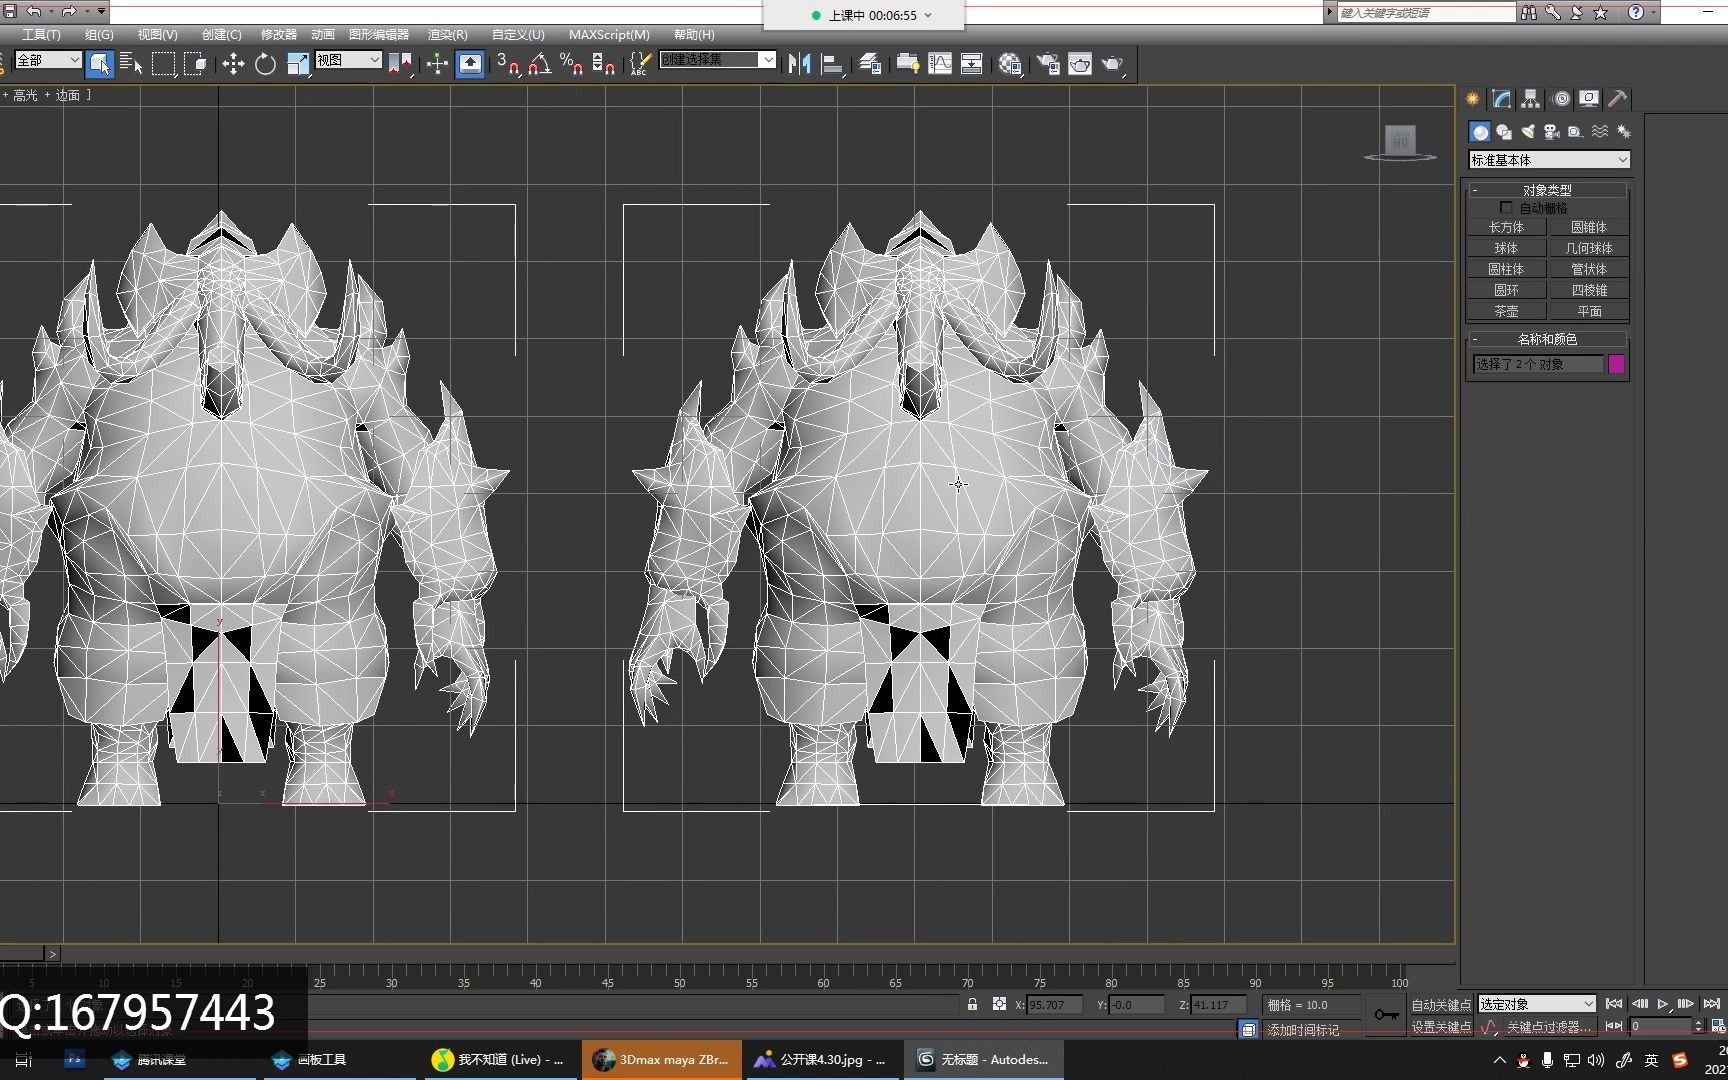Viewport: 1728px width, 1080px height.
Task: Enable 自动栅格 checkbox
Action: 1506,208
